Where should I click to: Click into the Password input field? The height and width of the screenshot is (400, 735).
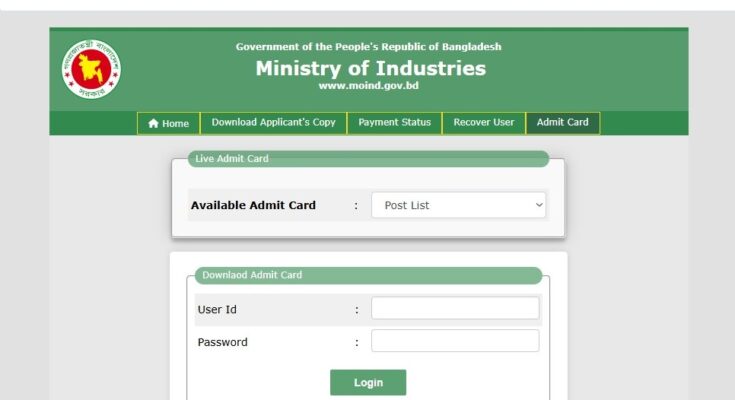pyautogui.click(x=455, y=342)
